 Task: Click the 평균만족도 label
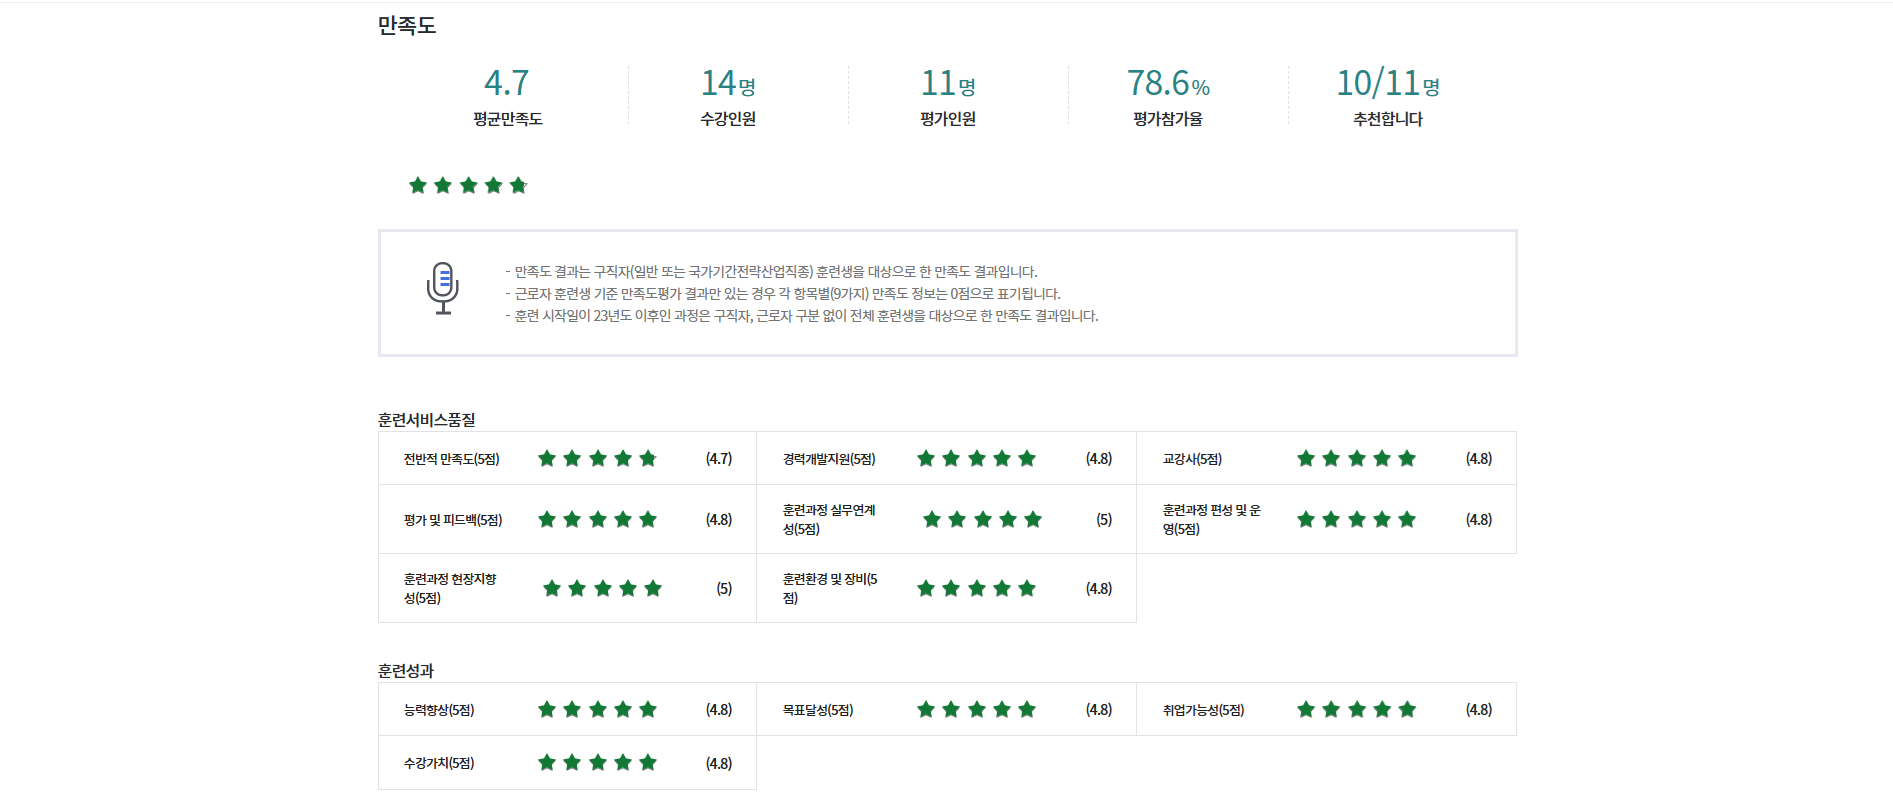coord(508,119)
